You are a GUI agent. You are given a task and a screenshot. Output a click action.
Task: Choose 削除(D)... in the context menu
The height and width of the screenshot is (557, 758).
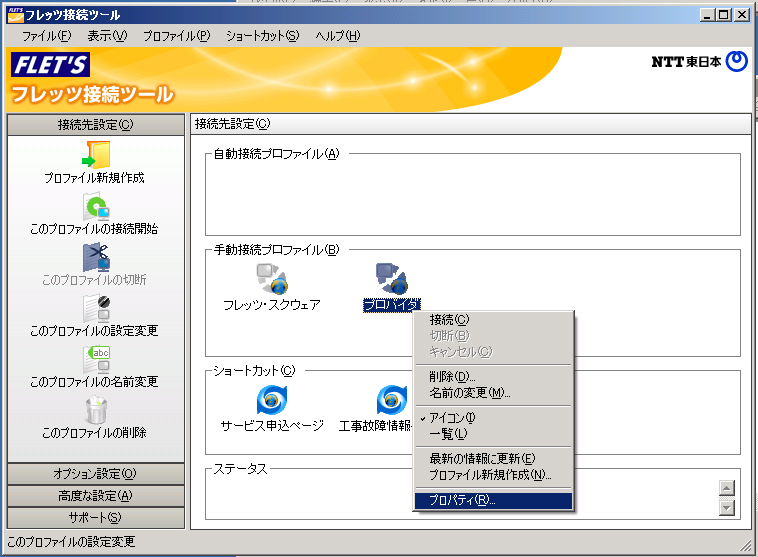coord(493,376)
